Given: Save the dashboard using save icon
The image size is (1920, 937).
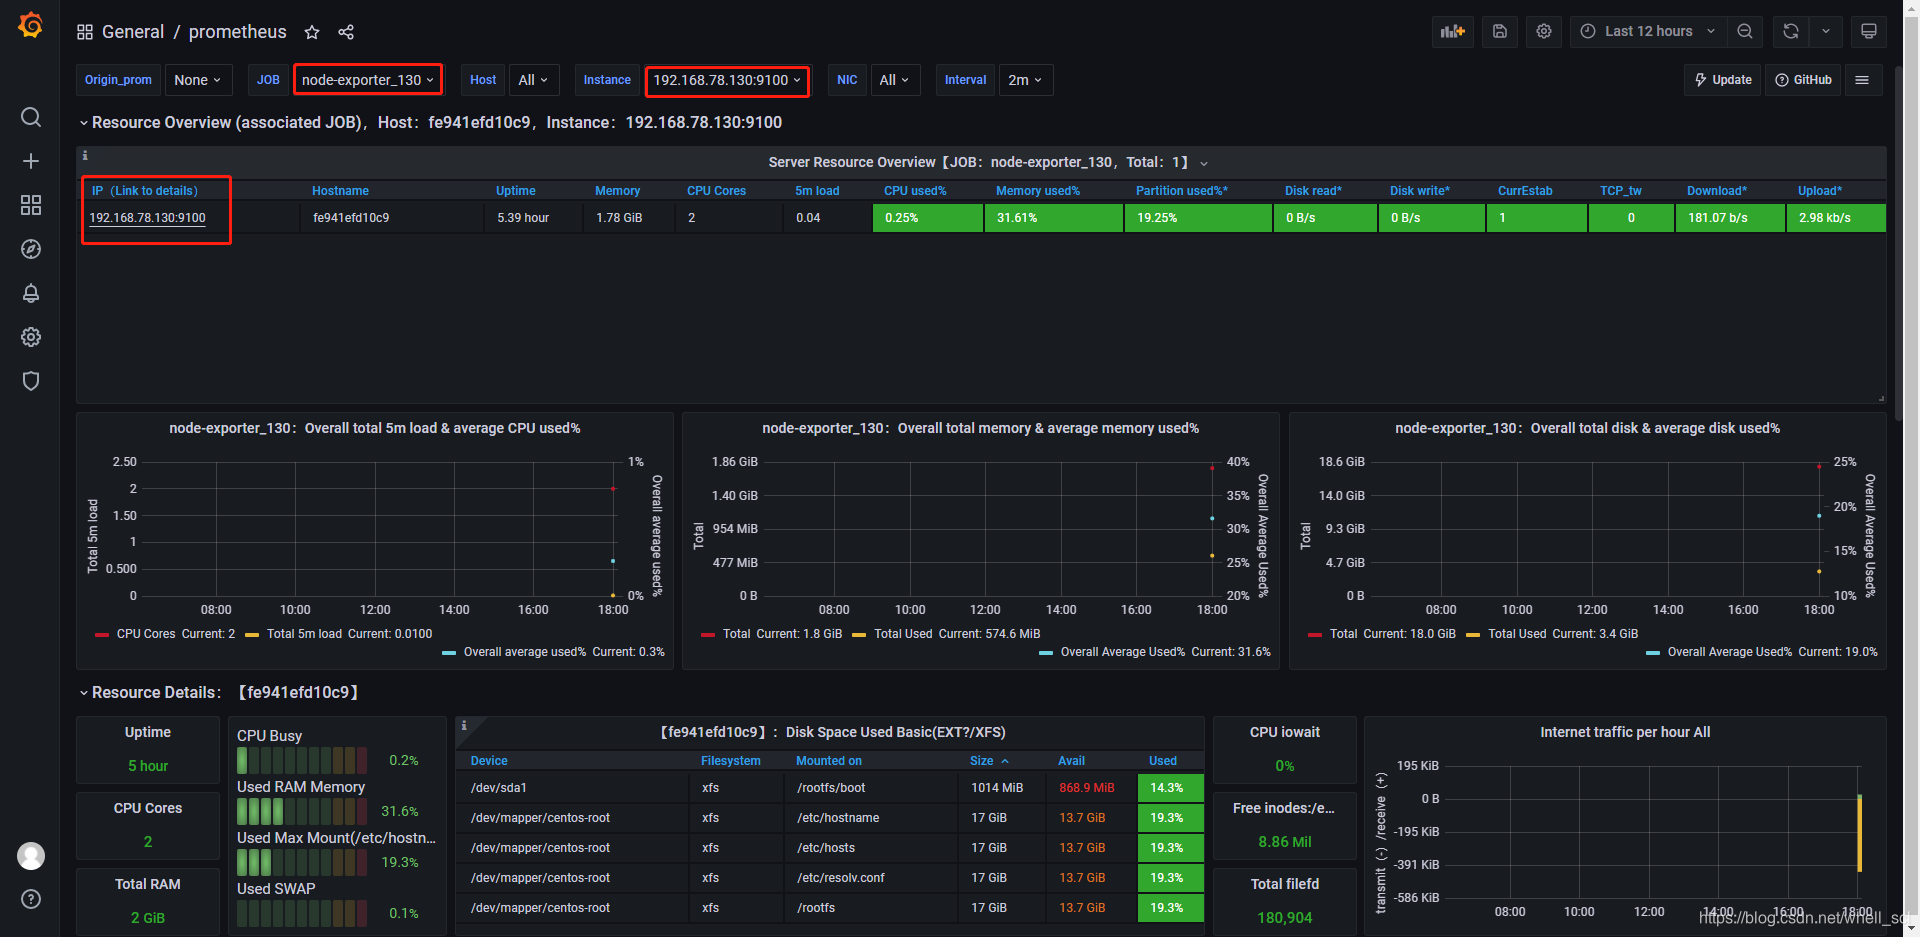Looking at the screenshot, I should tap(1500, 31).
